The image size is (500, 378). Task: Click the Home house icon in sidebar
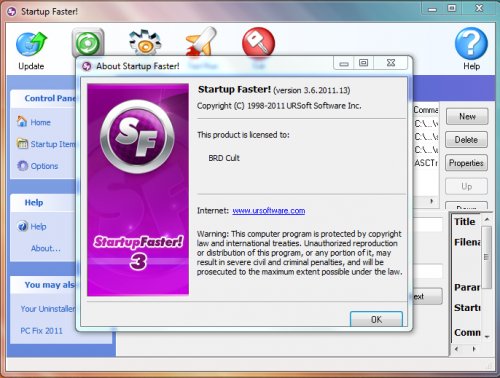pyautogui.click(x=22, y=121)
